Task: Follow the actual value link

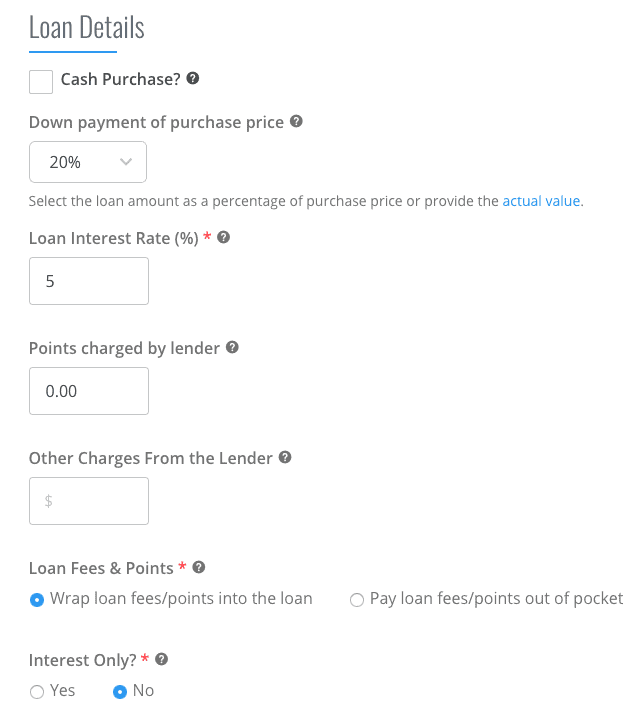Action: click(541, 201)
